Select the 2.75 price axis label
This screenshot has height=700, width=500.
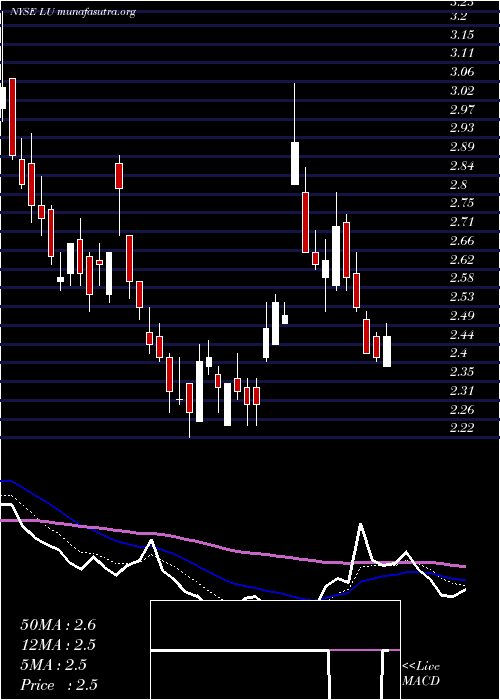click(x=462, y=203)
